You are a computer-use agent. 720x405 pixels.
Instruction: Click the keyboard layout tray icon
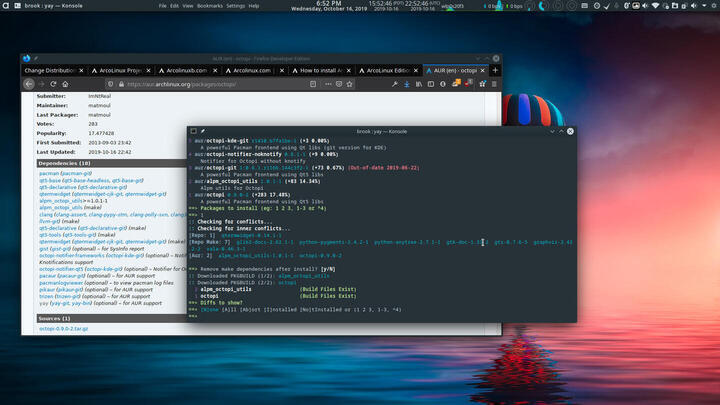click(x=584, y=6)
